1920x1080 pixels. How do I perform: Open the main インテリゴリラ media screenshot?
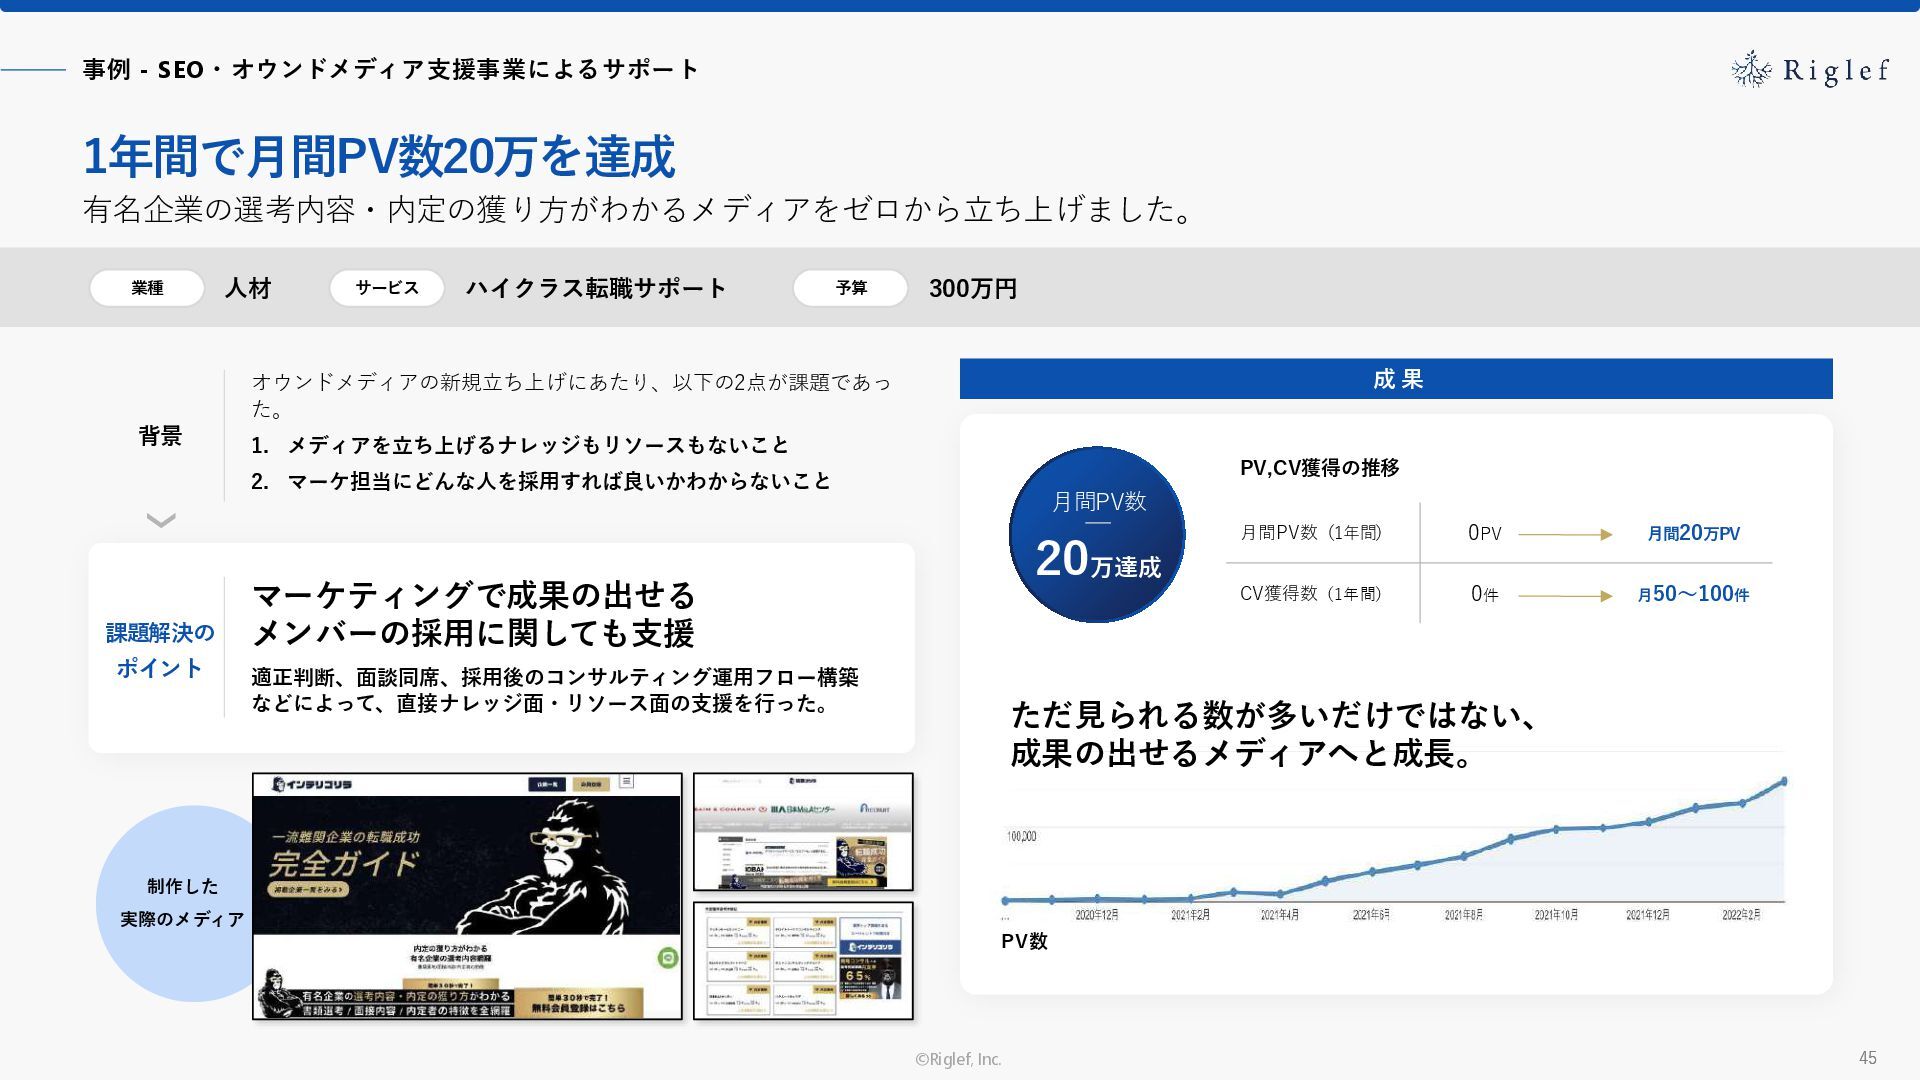[x=467, y=896]
